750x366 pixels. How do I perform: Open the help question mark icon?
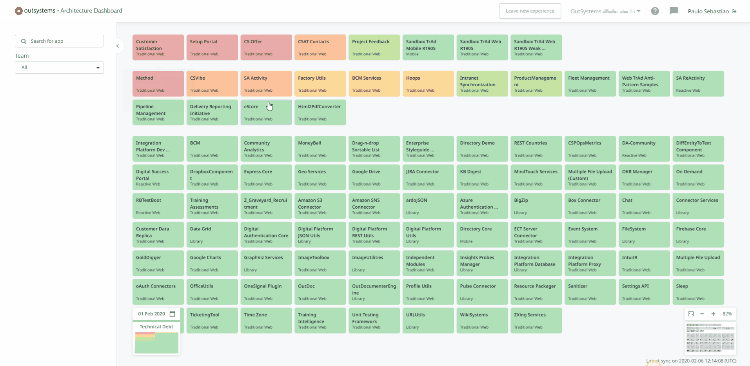[x=655, y=11]
